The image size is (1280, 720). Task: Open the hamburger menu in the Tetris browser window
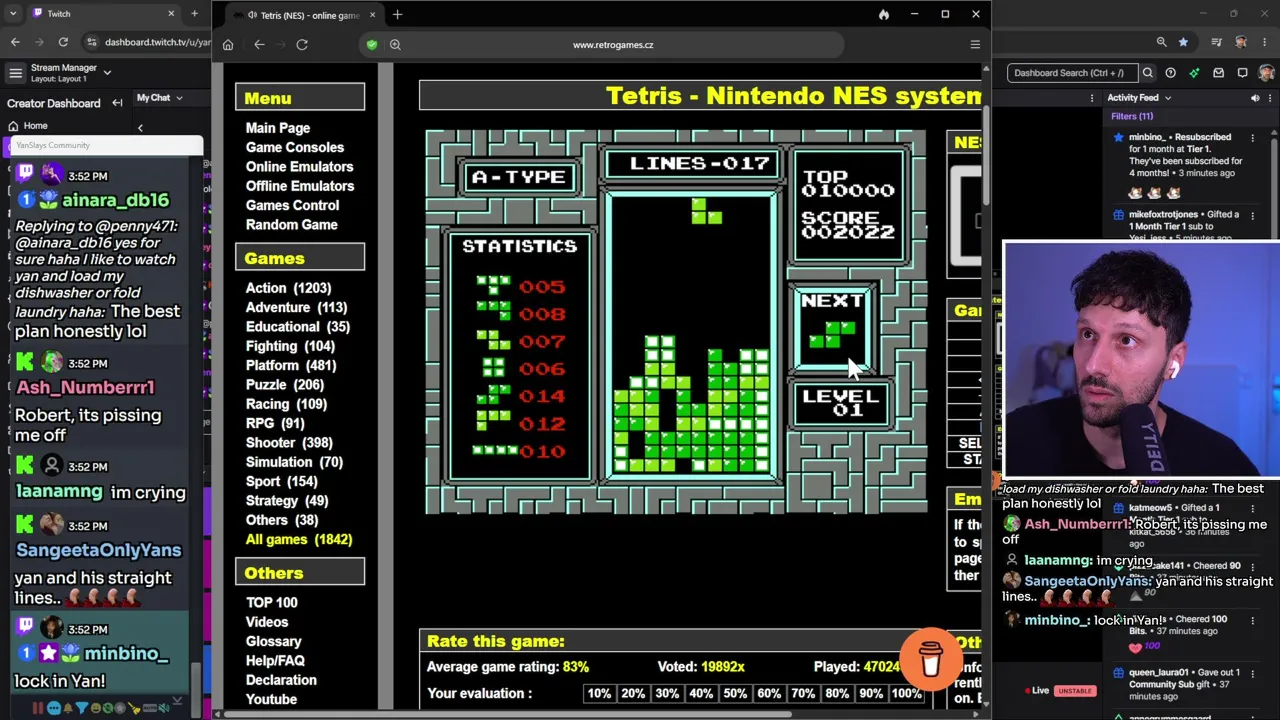[x=975, y=45]
